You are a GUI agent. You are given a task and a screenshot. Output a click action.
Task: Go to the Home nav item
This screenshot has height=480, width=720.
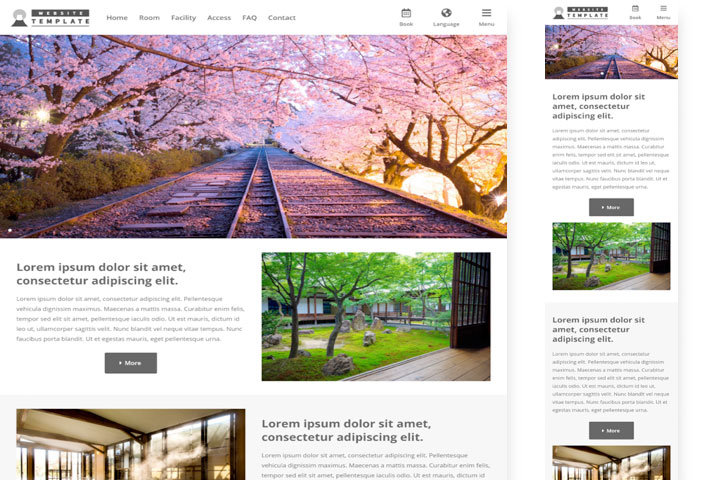[117, 18]
